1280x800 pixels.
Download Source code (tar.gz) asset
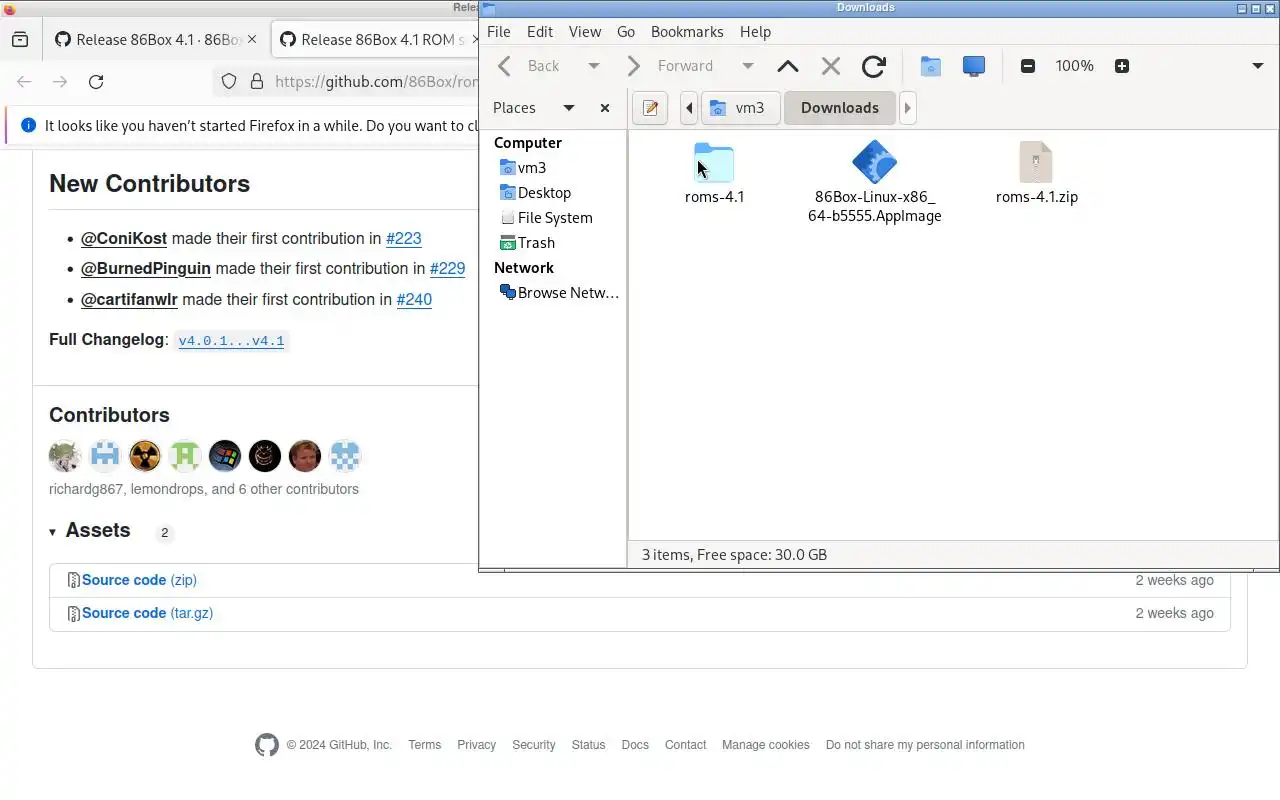point(147,613)
